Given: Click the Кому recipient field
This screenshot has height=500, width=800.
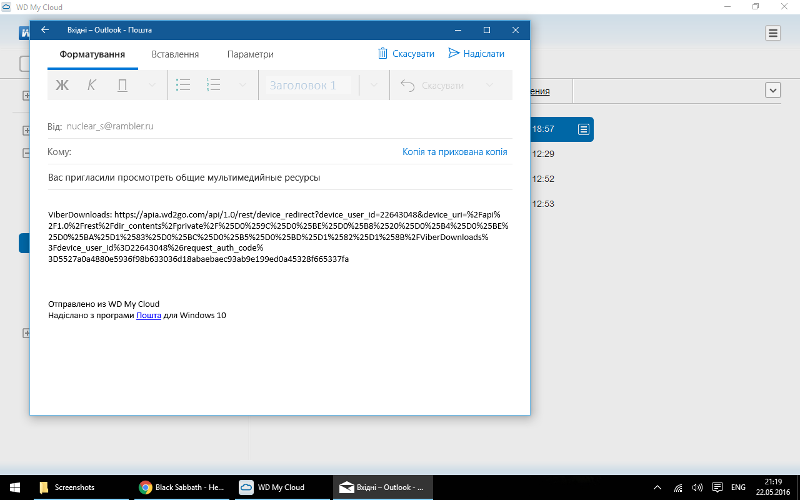Looking at the screenshot, I should click(235, 152).
